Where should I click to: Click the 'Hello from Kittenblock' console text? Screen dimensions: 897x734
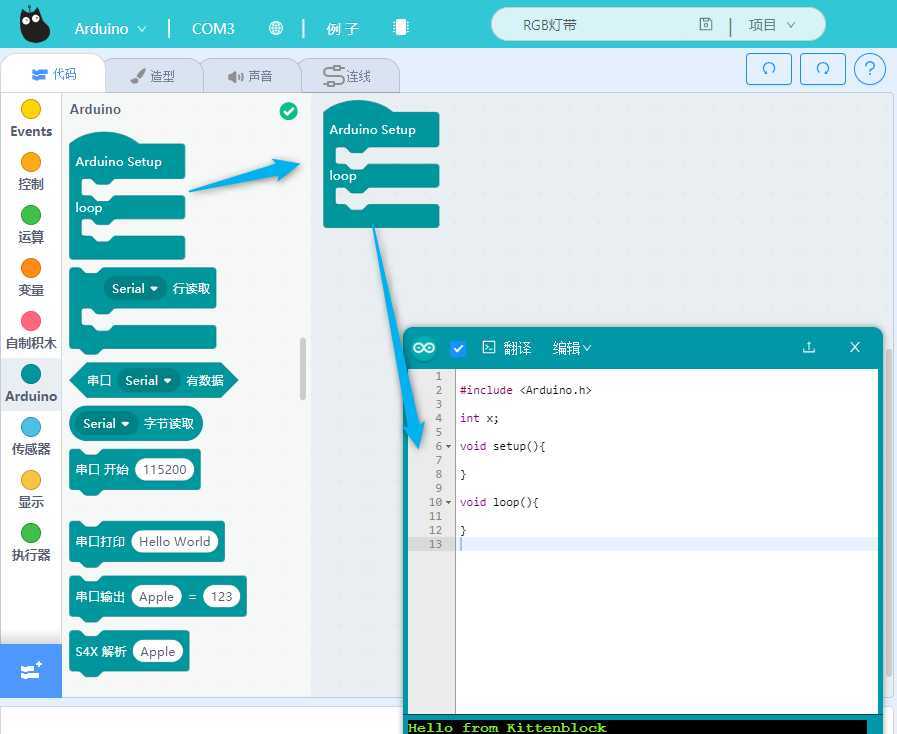[507, 728]
